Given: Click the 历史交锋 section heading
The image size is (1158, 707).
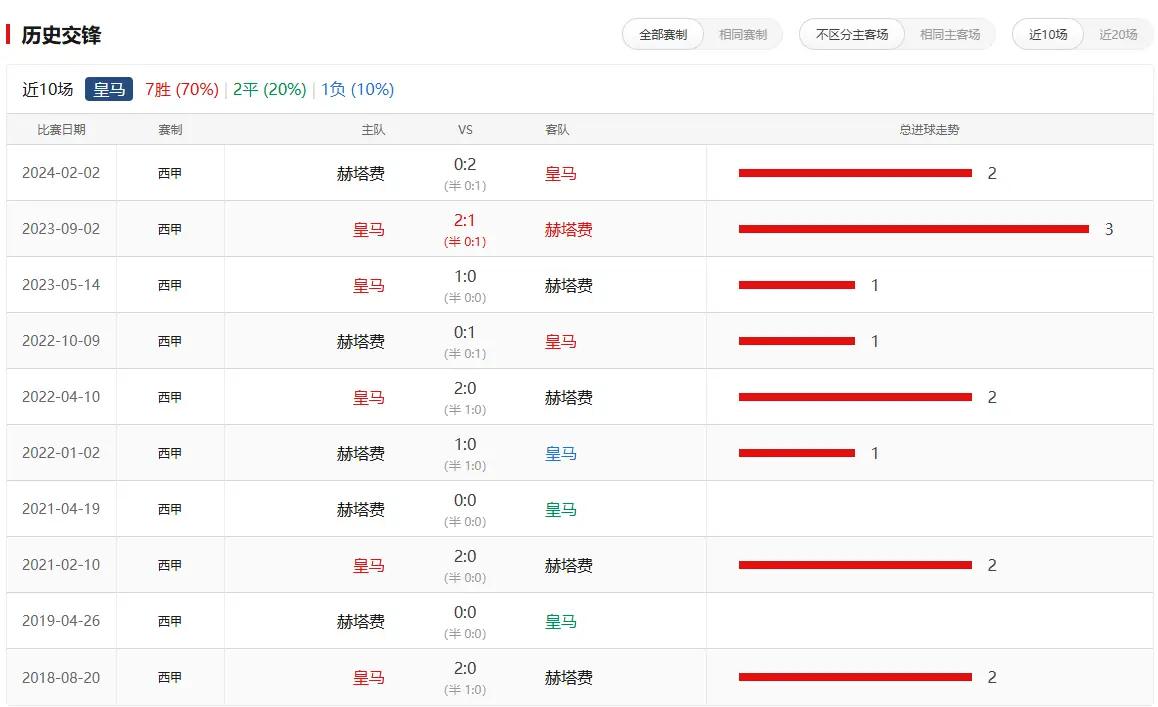Looking at the screenshot, I should tap(61, 35).
